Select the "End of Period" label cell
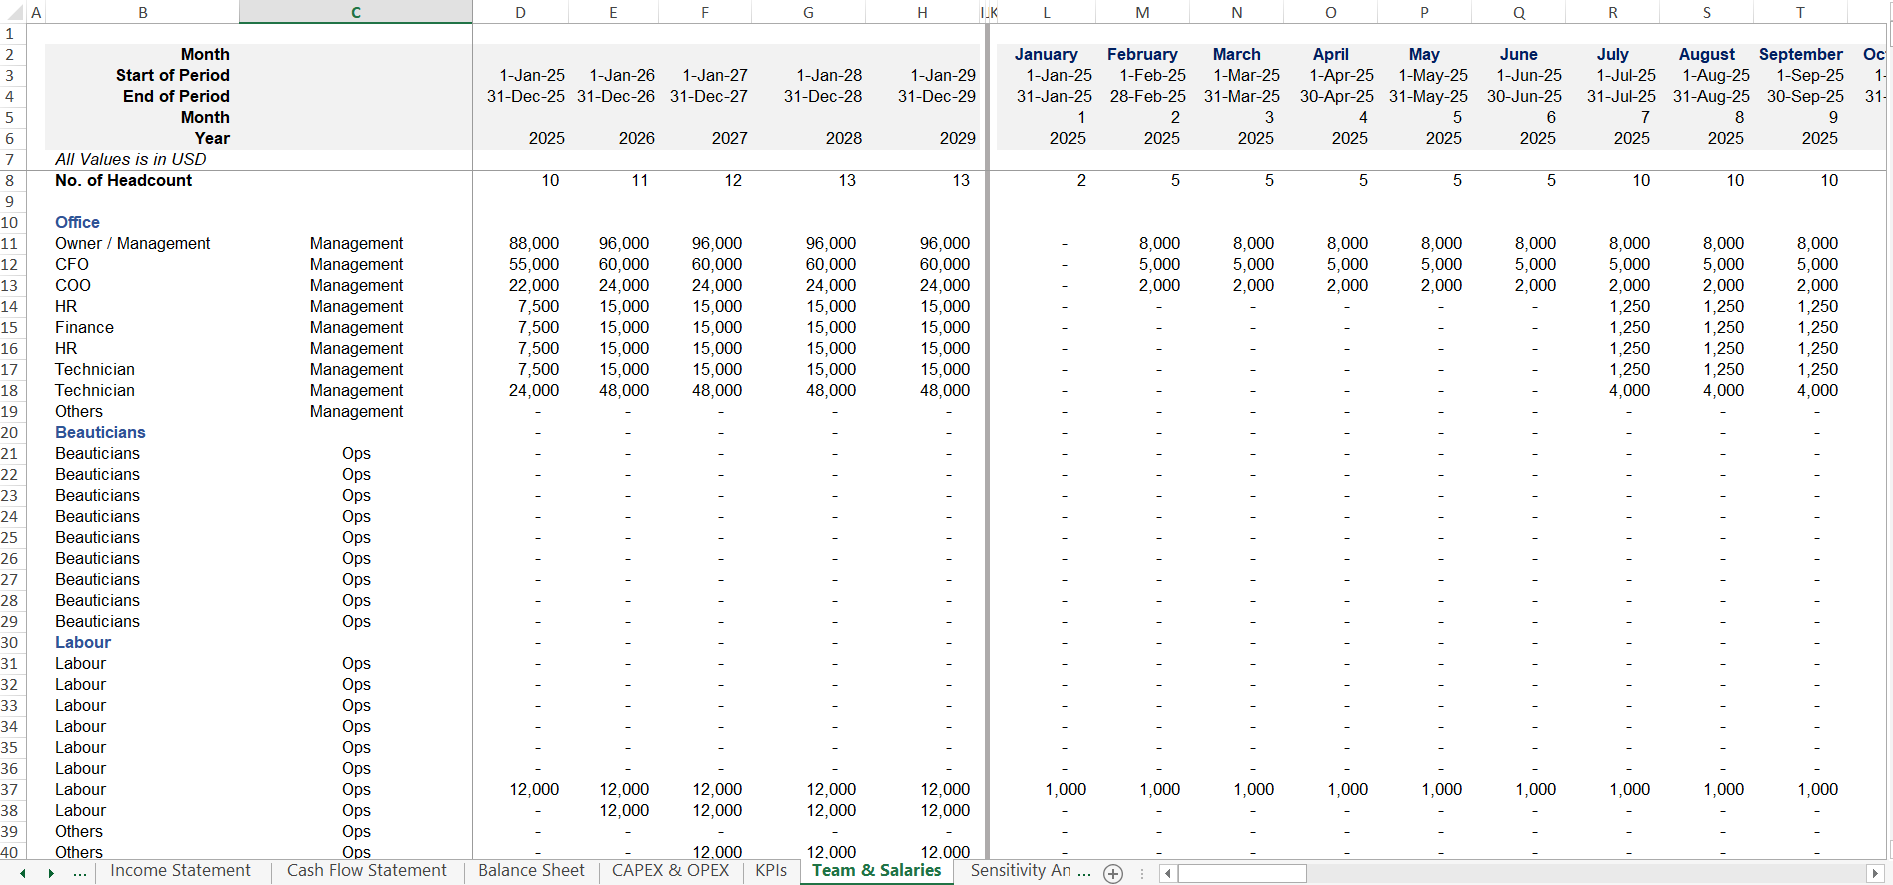 click(176, 97)
